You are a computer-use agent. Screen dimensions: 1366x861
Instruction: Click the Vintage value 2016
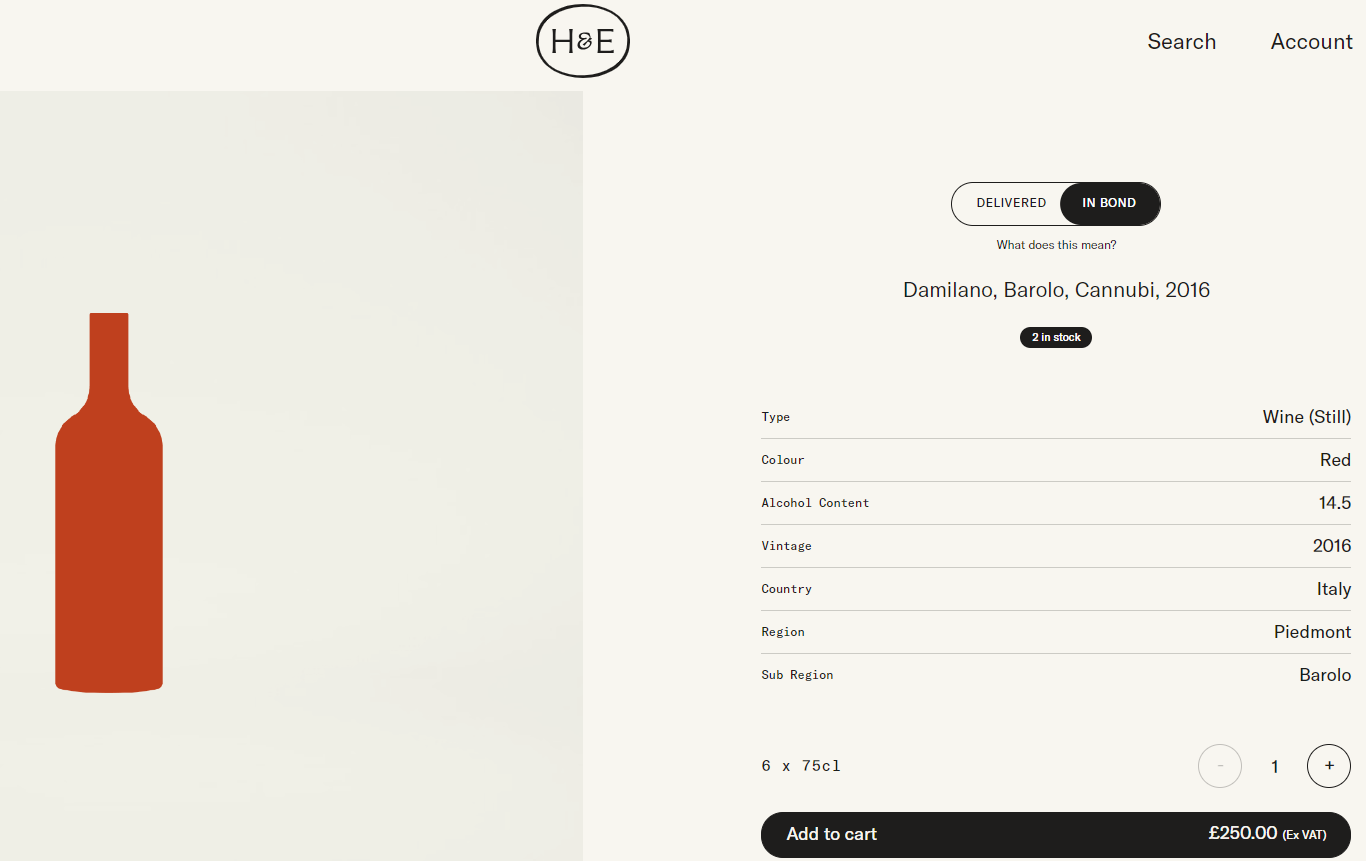(1331, 546)
